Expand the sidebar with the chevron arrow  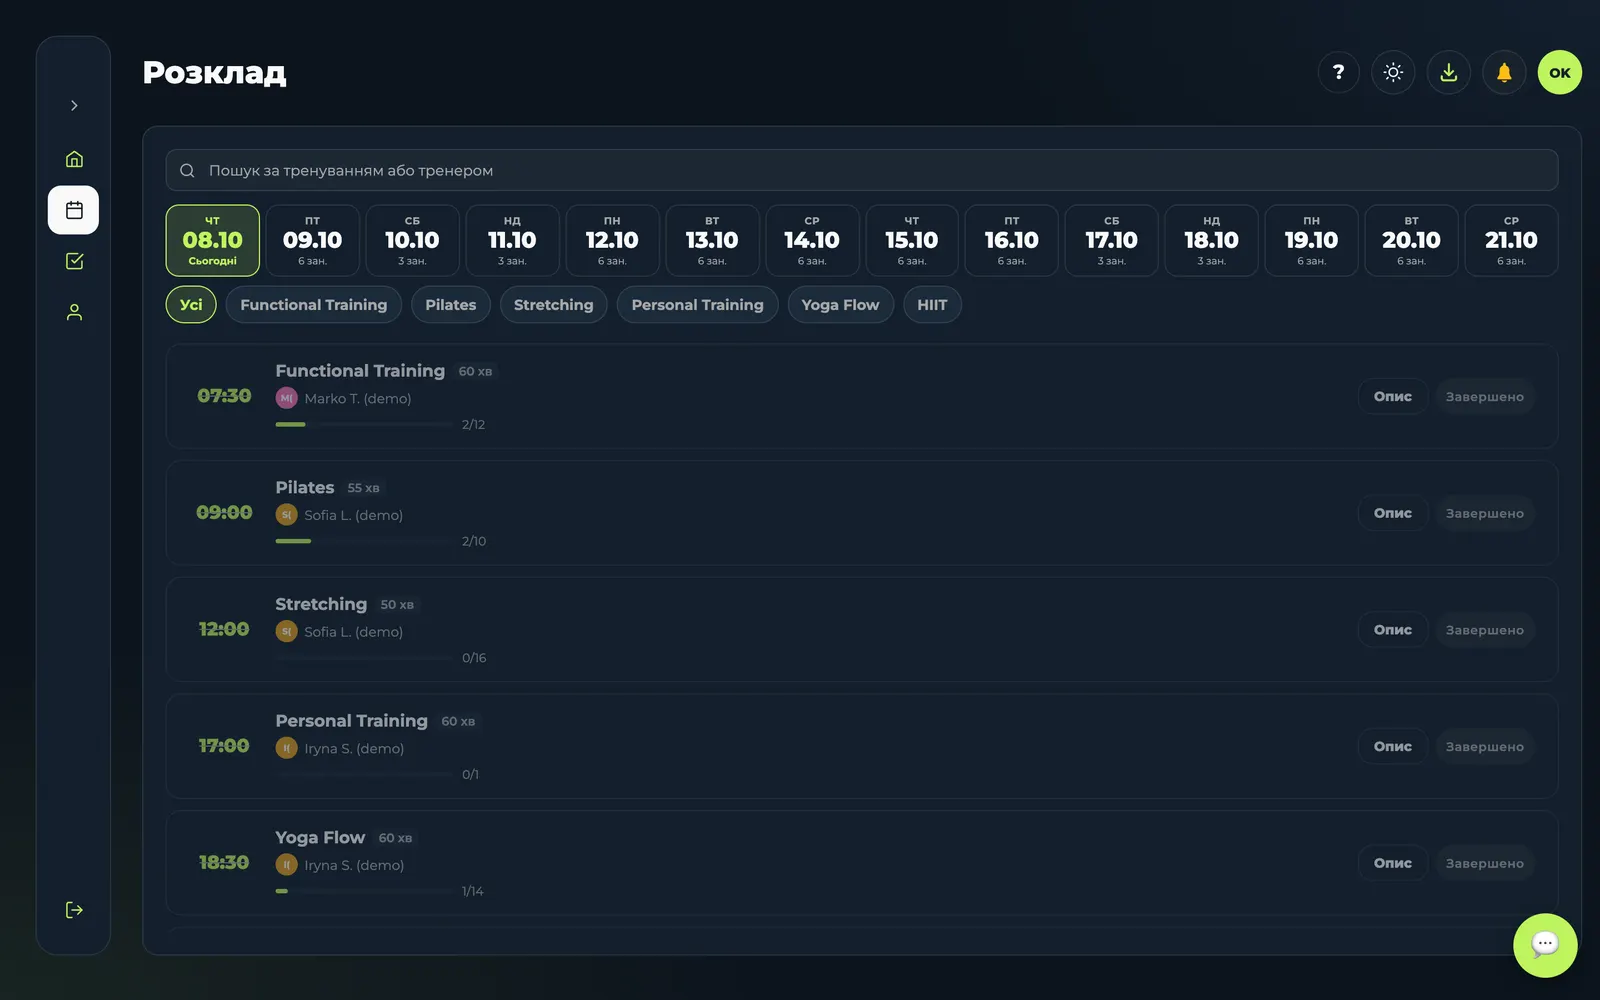[74, 105]
